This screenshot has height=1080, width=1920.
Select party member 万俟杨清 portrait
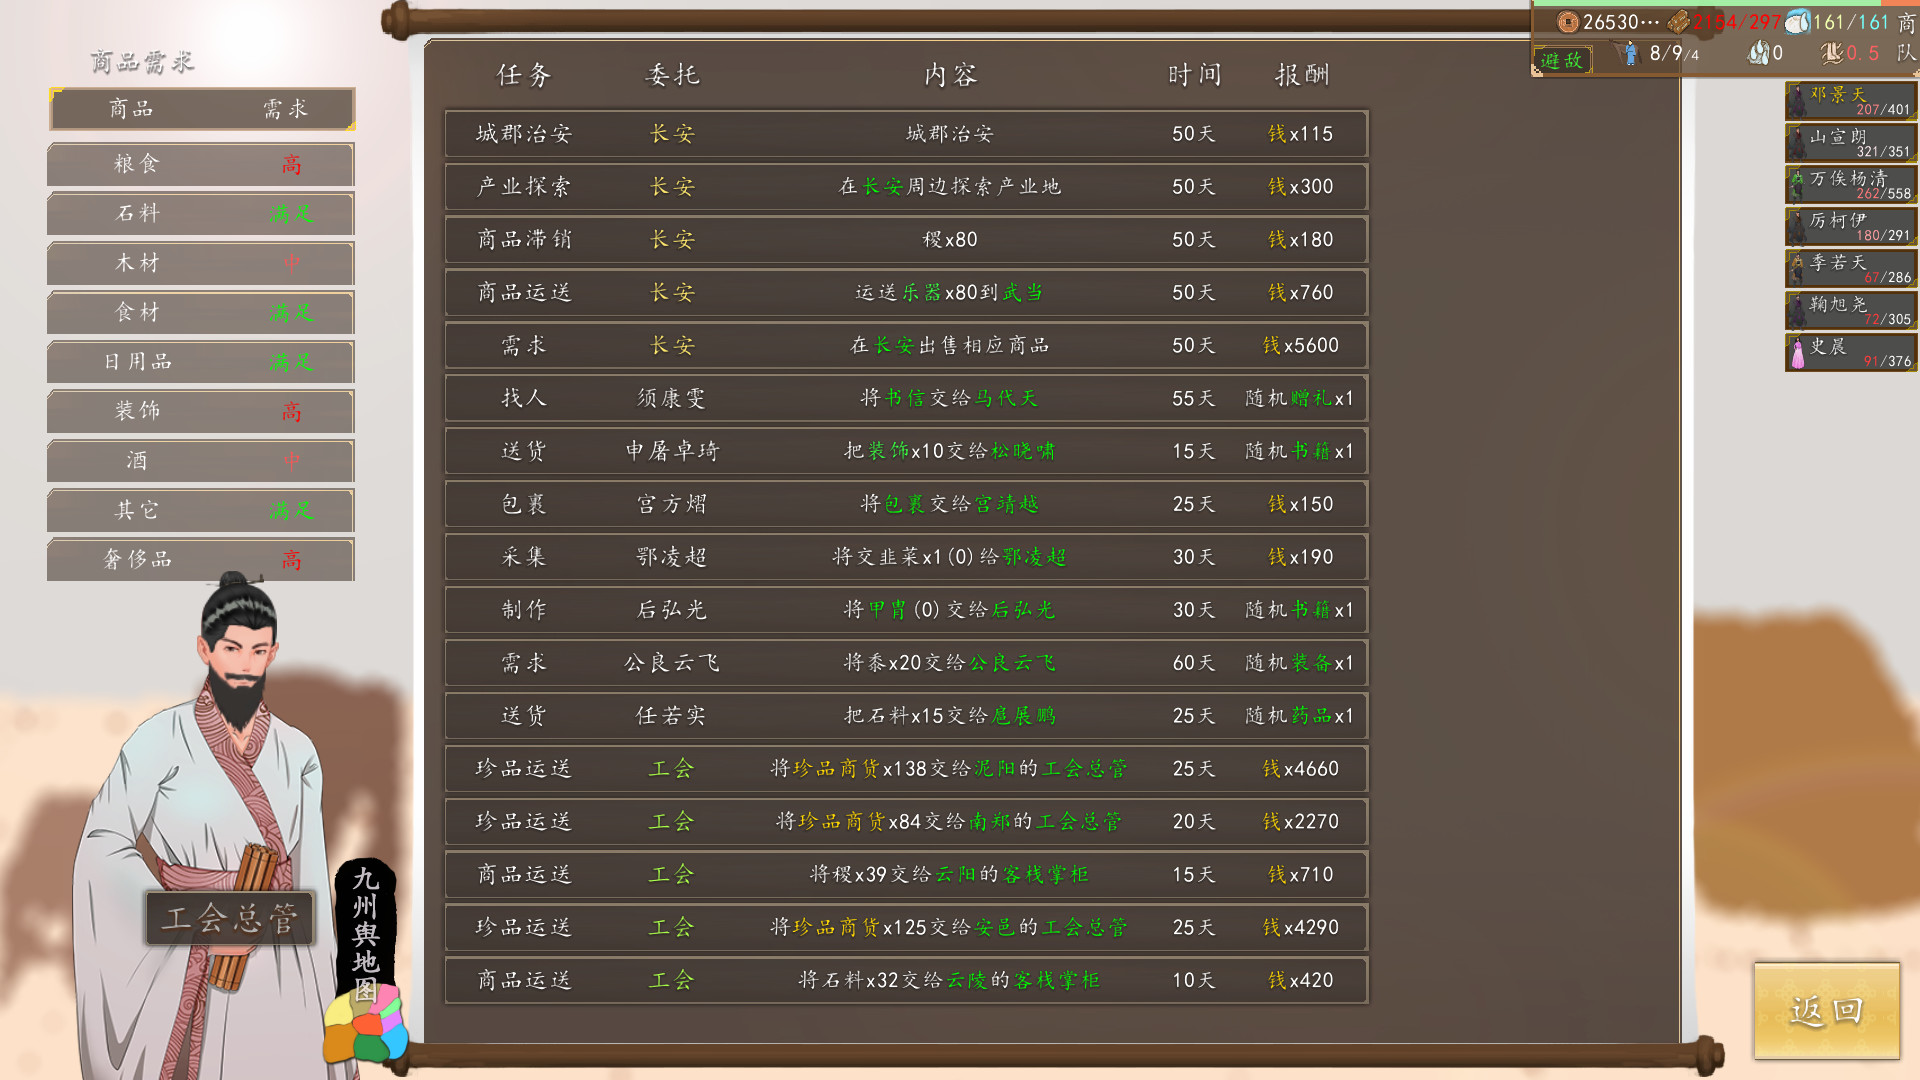(1797, 184)
